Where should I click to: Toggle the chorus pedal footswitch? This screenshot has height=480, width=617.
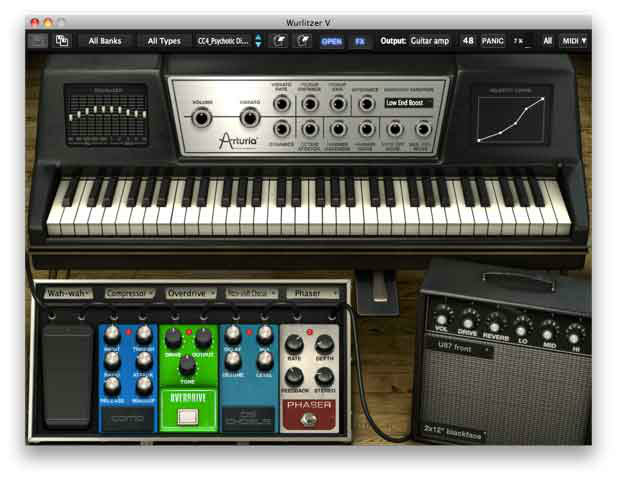click(248, 419)
